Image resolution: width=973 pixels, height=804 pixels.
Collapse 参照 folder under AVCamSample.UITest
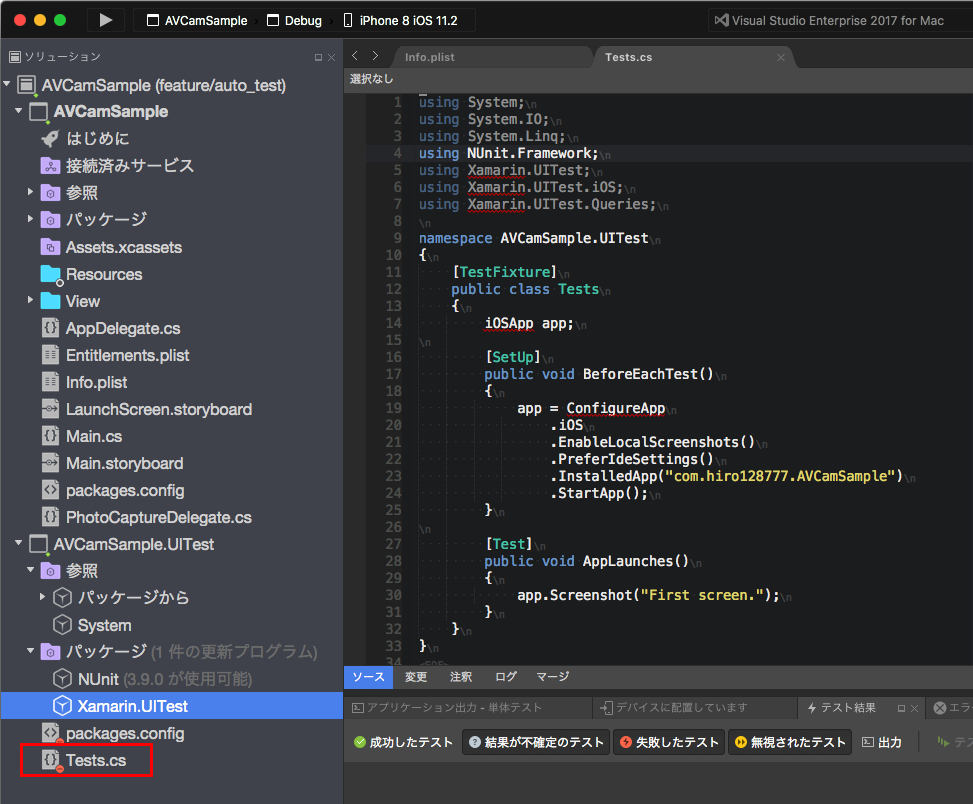30,569
